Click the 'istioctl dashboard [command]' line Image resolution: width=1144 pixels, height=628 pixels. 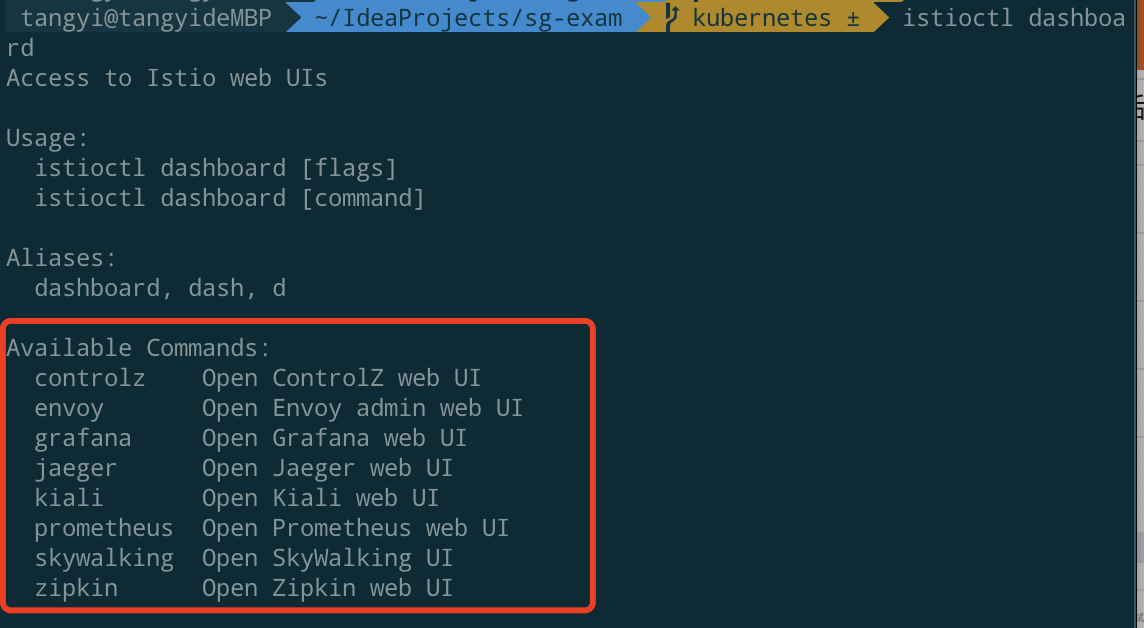[229, 198]
